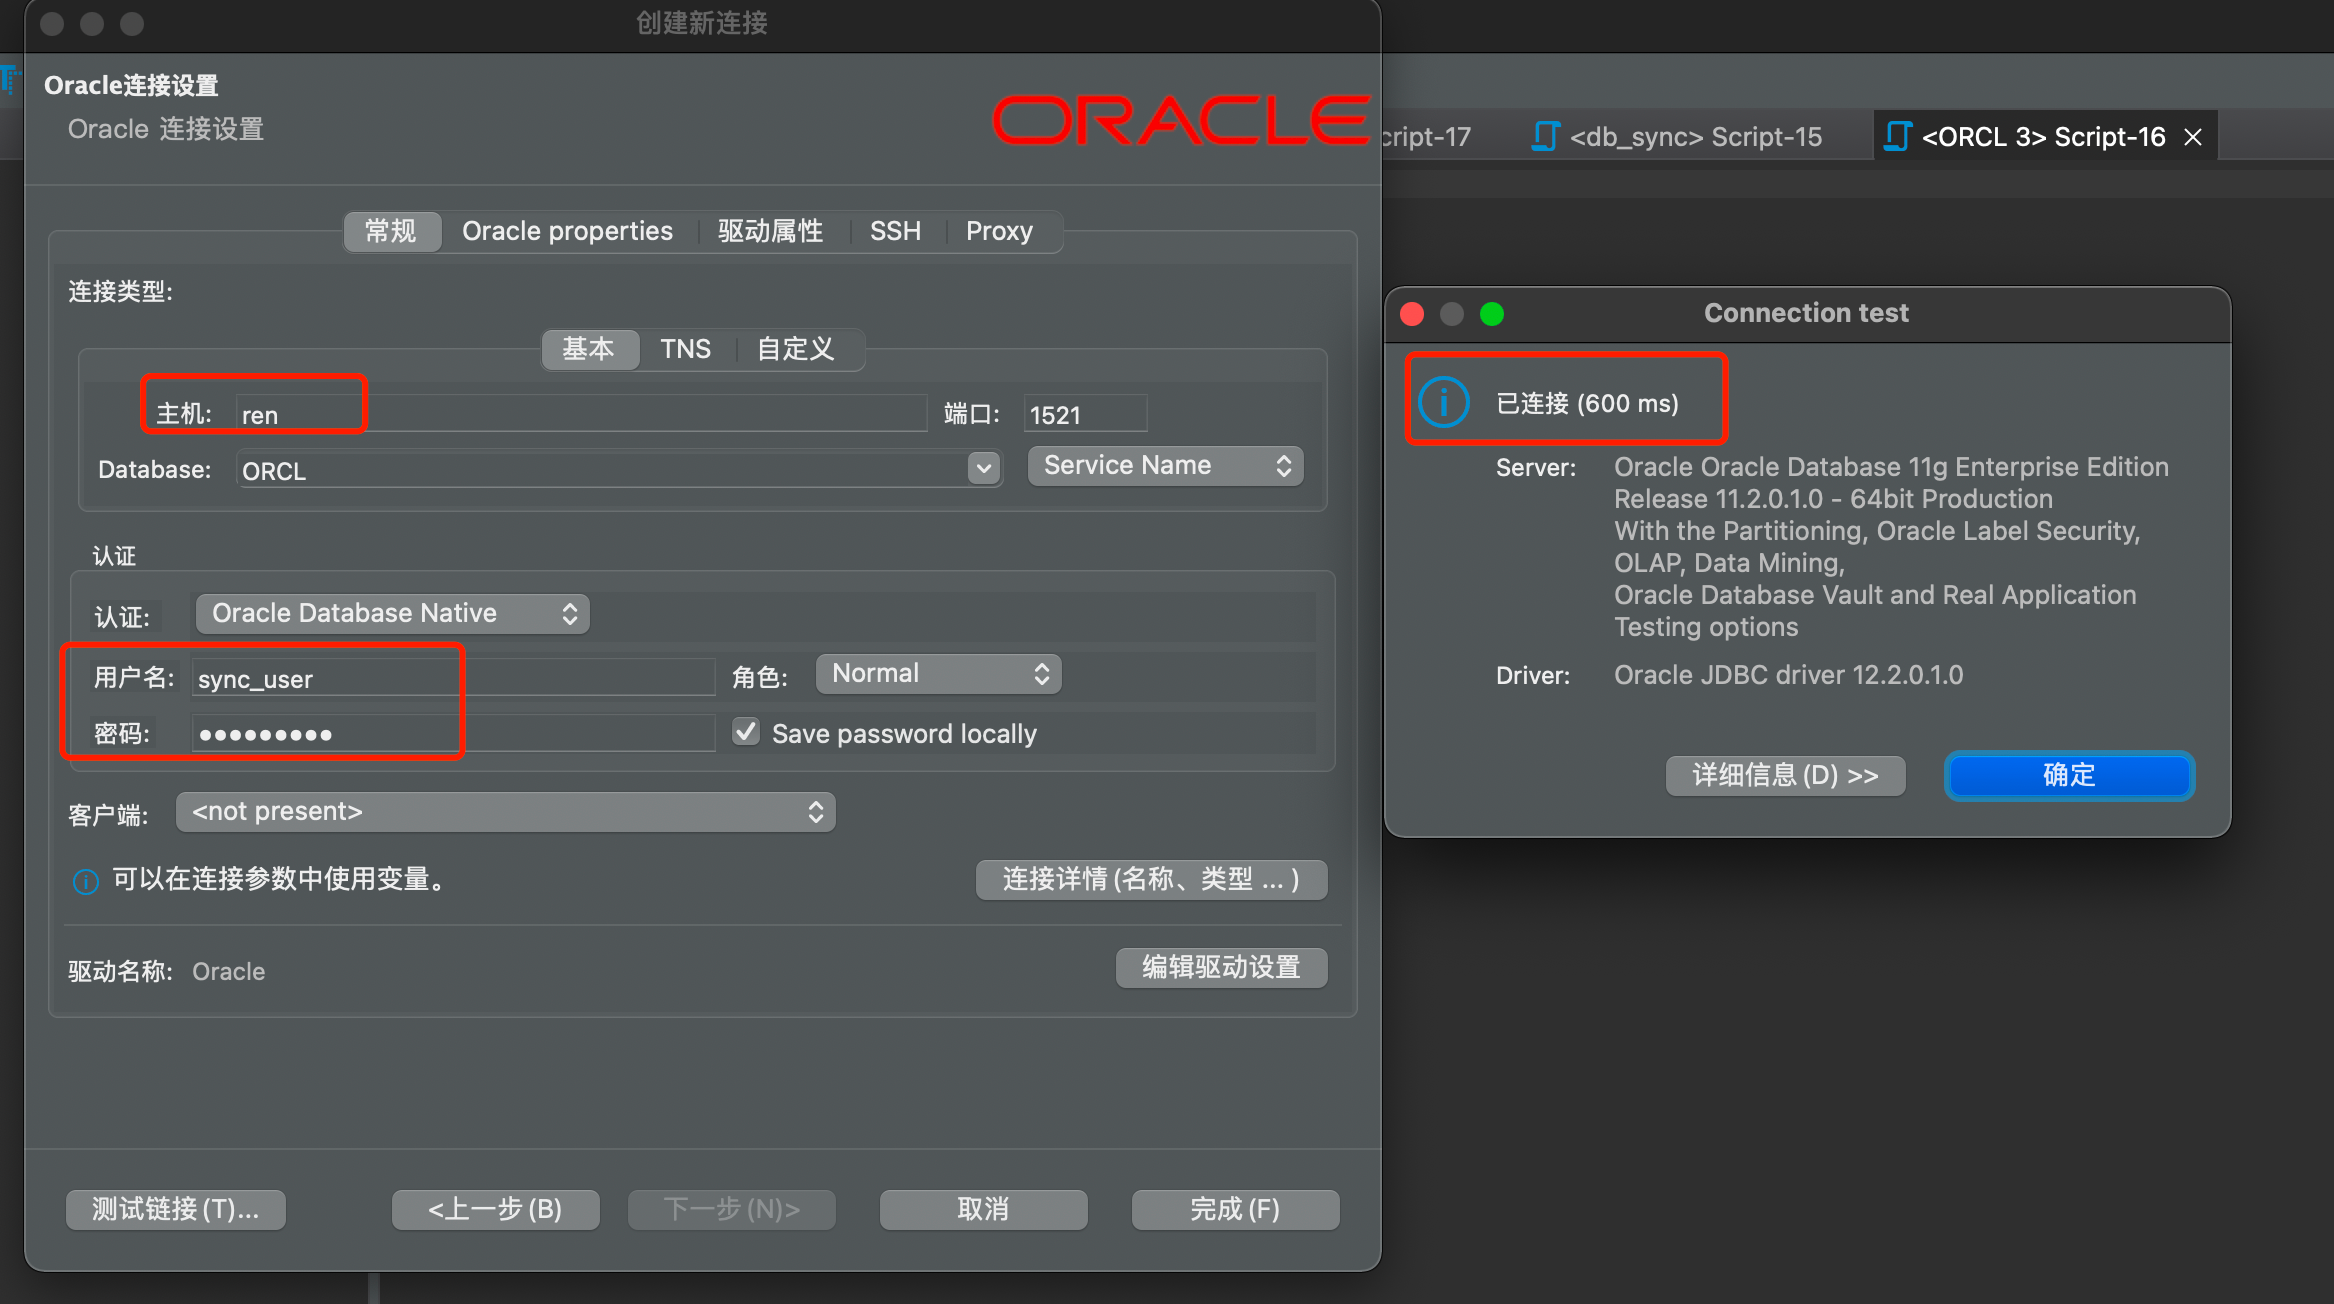Click 详细信息 (D) button
Viewport: 2334px width, 1304px height.
(x=1786, y=776)
